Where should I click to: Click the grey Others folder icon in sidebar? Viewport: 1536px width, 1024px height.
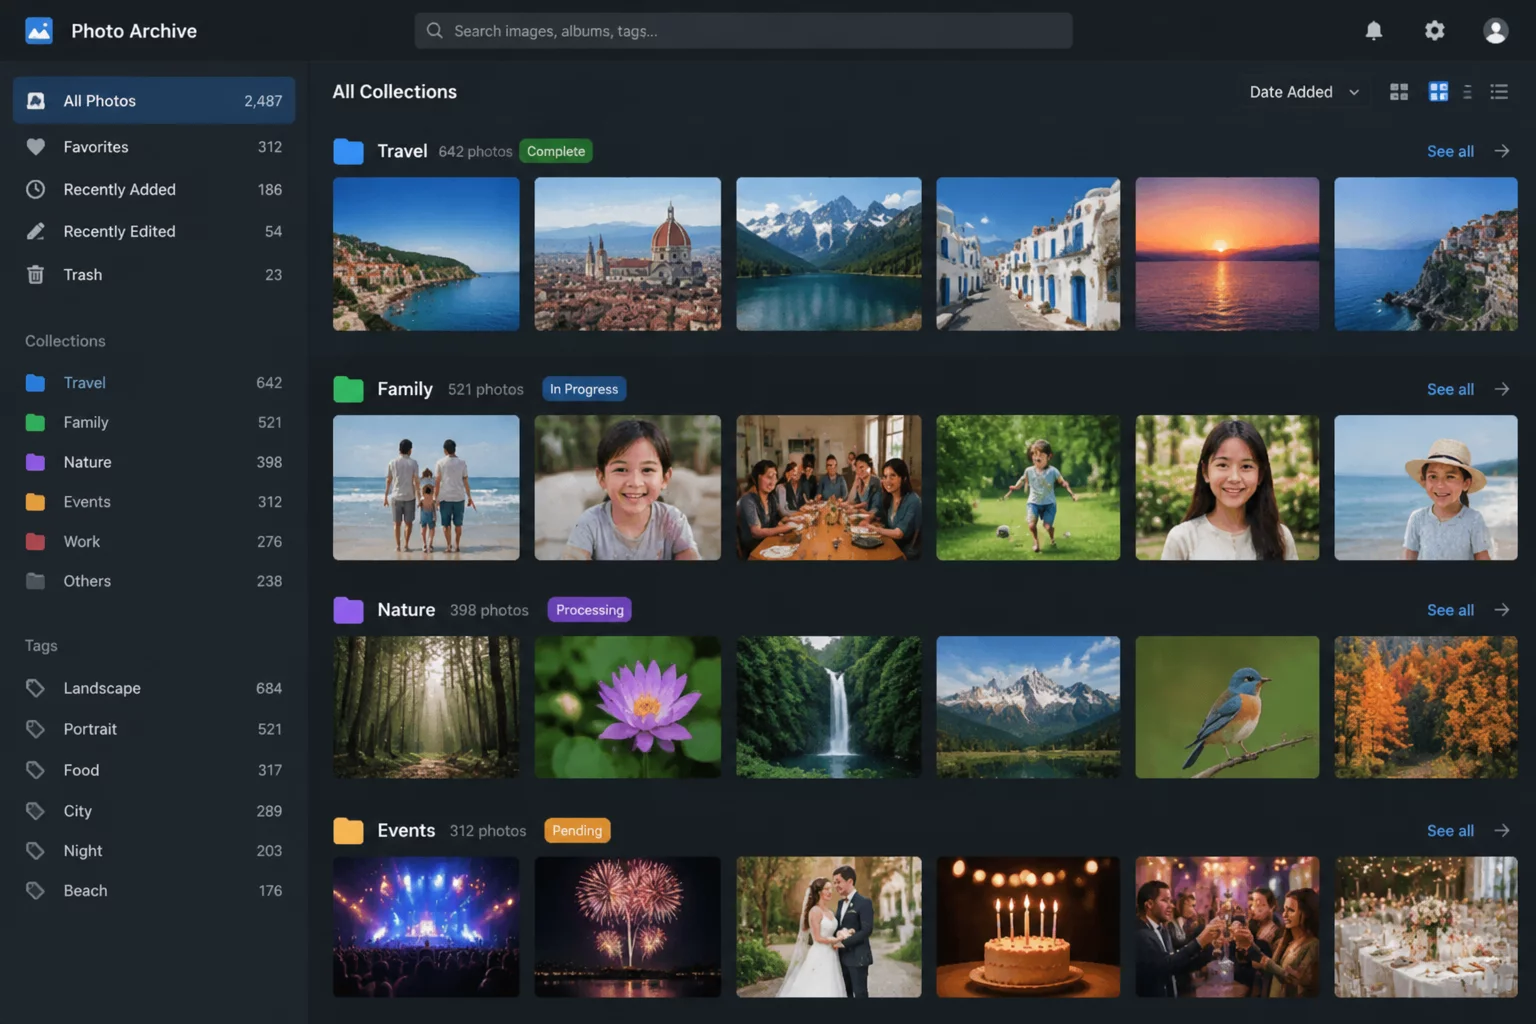pyautogui.click(x=36, y=581)
